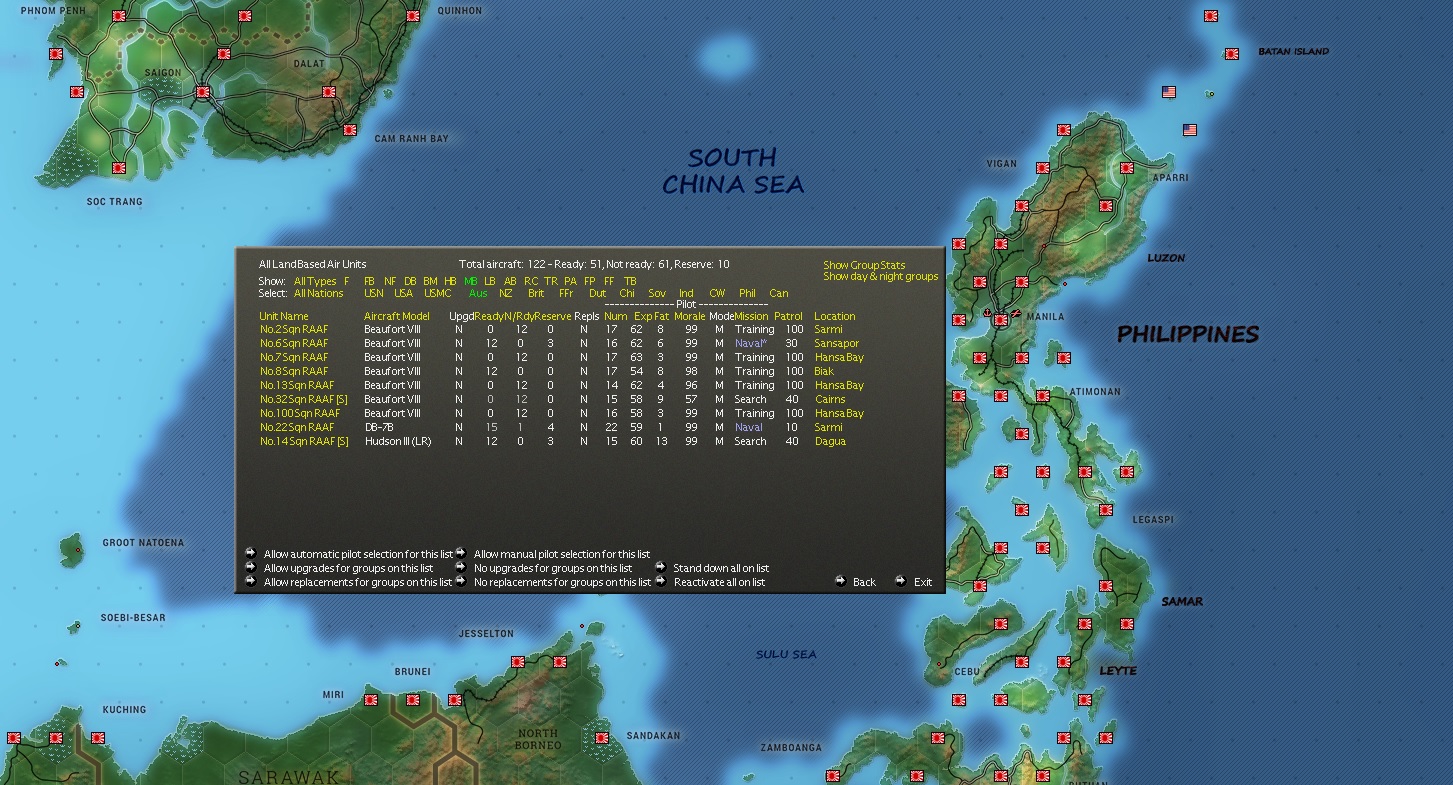
Task: Click the Exit arrow icon
Action: (x=900, y=581)
